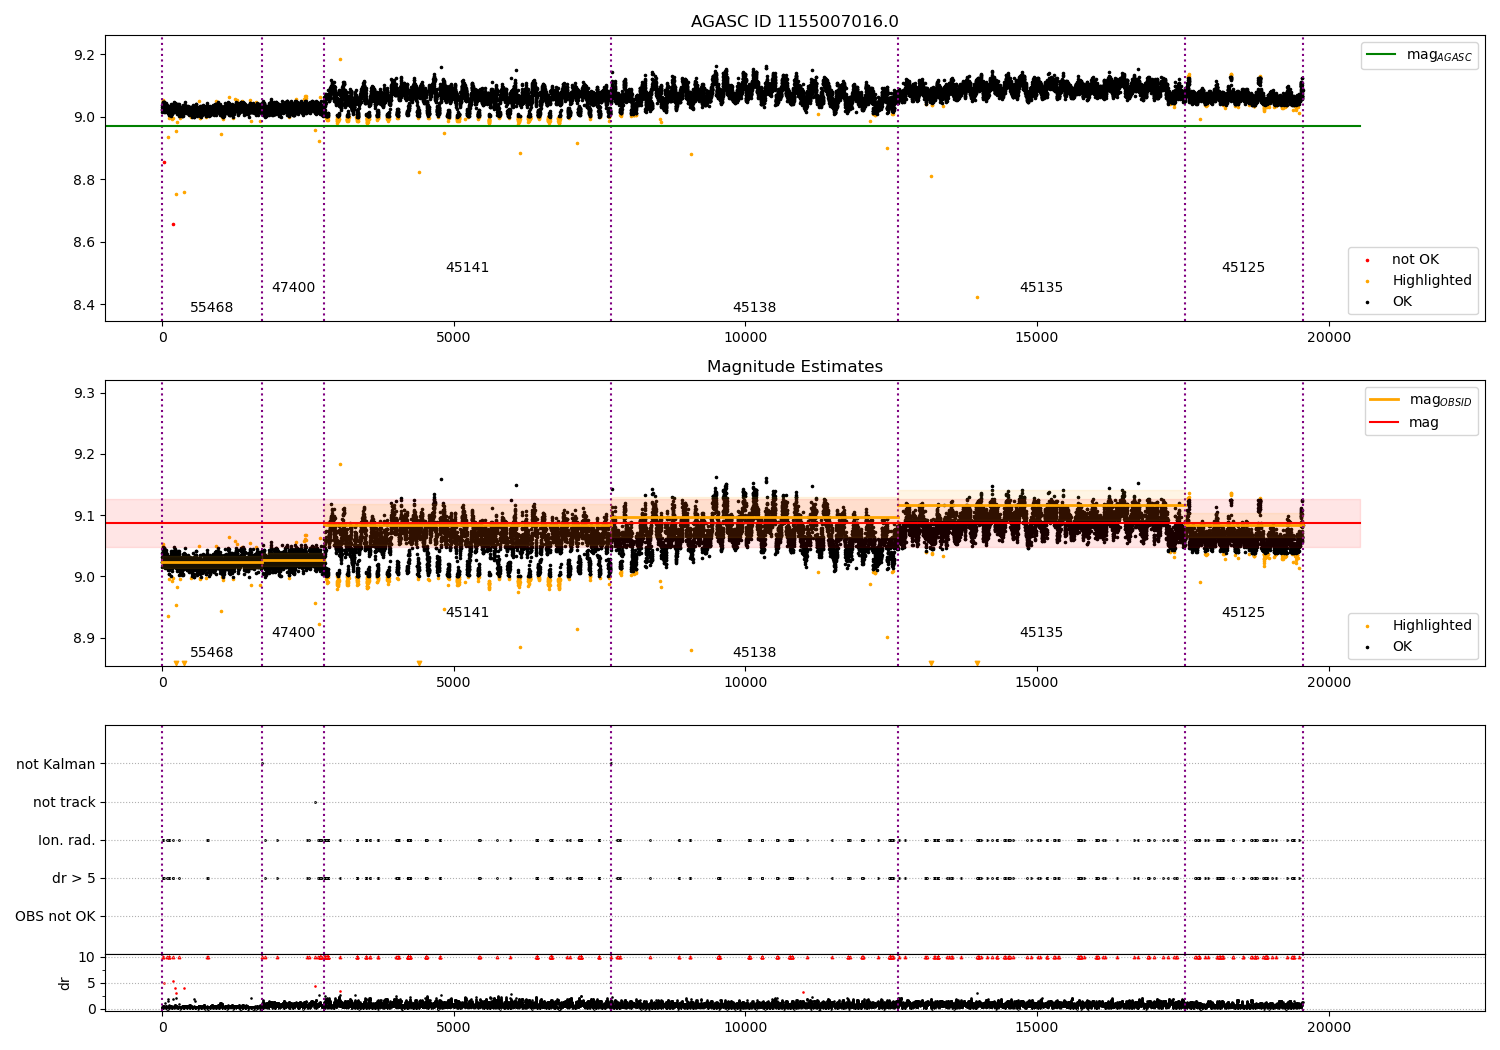
Task: Click OBSID label 45135 in the top plot
Action: tap(1041, 288)
